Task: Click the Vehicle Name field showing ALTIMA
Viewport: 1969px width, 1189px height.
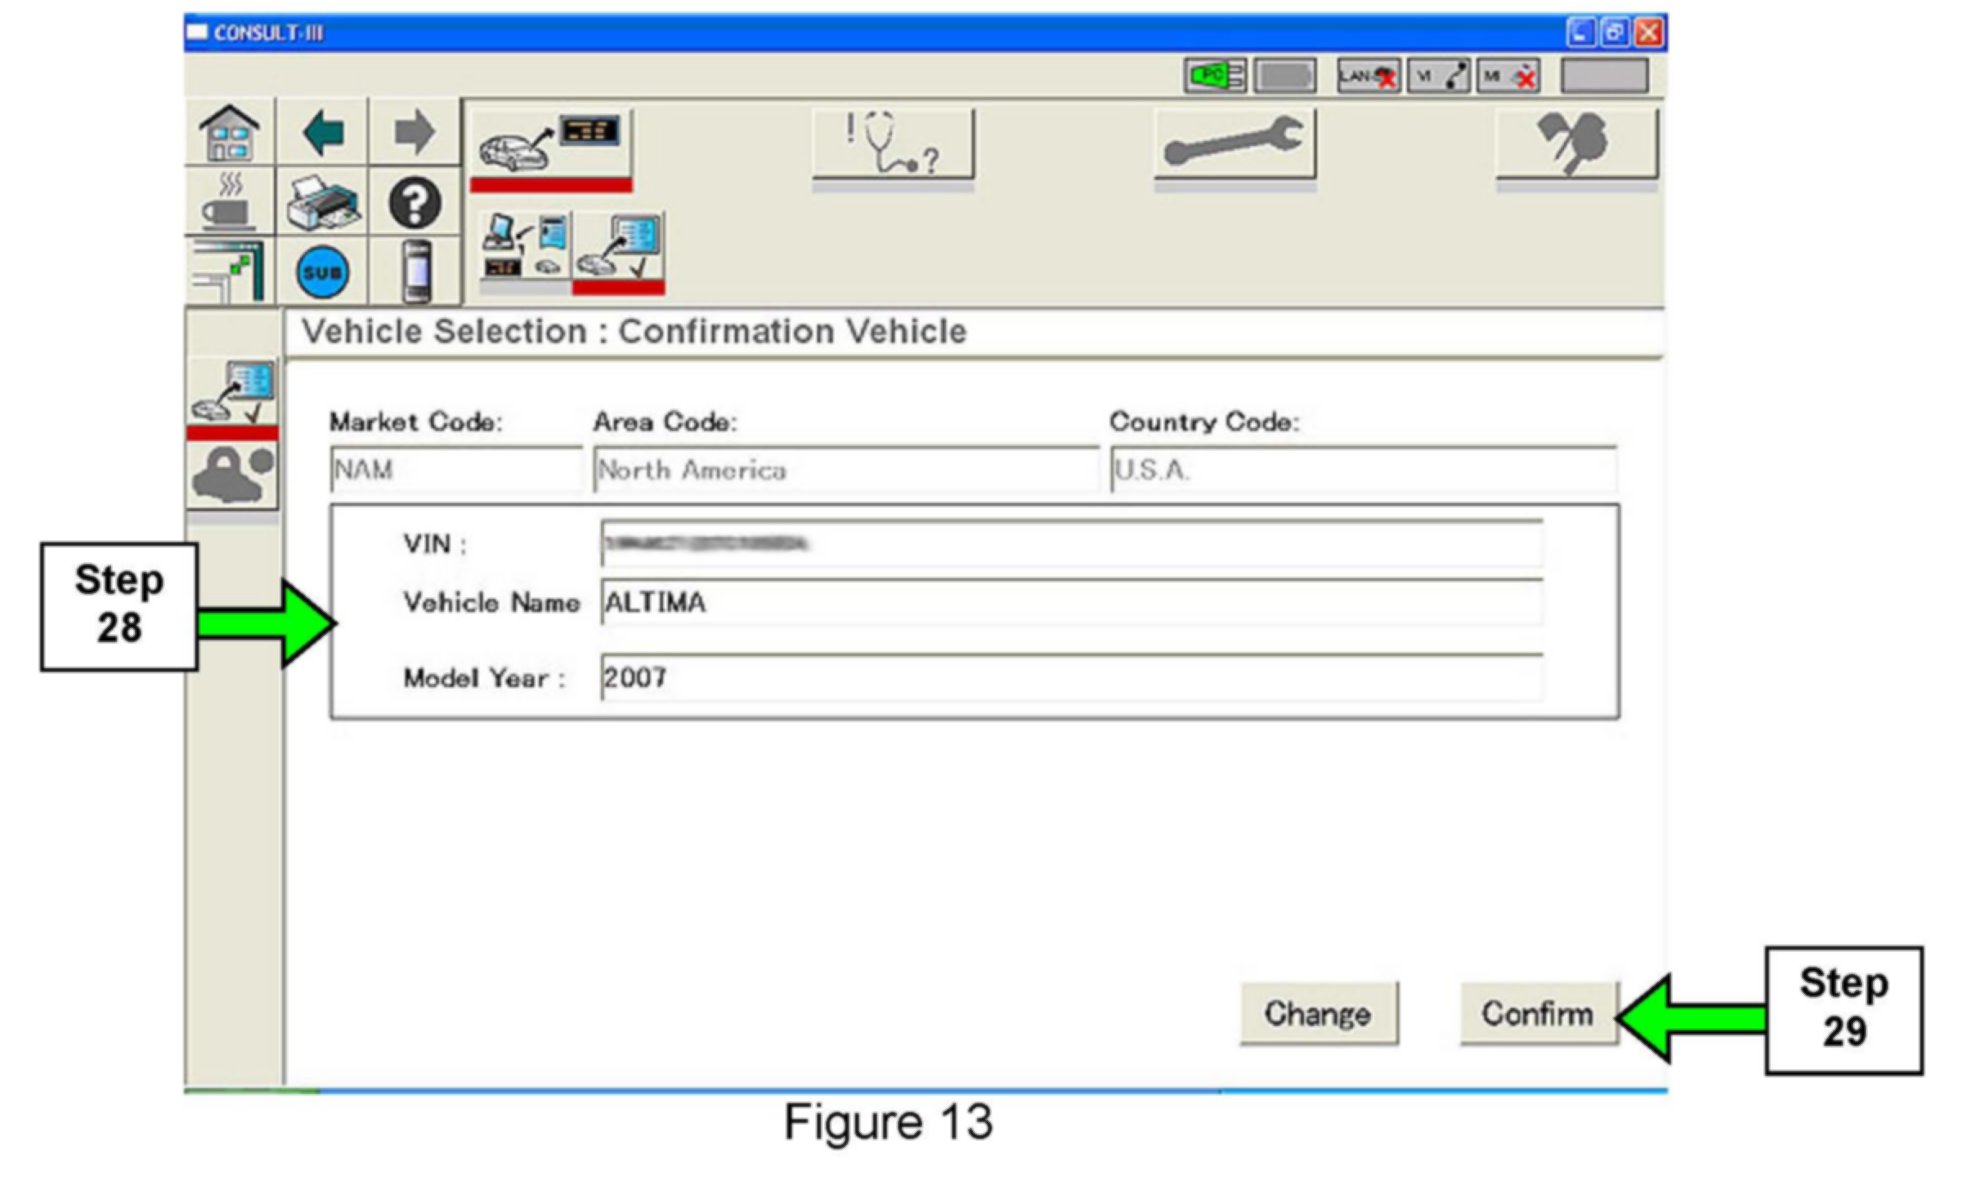Action: pos(1070,602)
